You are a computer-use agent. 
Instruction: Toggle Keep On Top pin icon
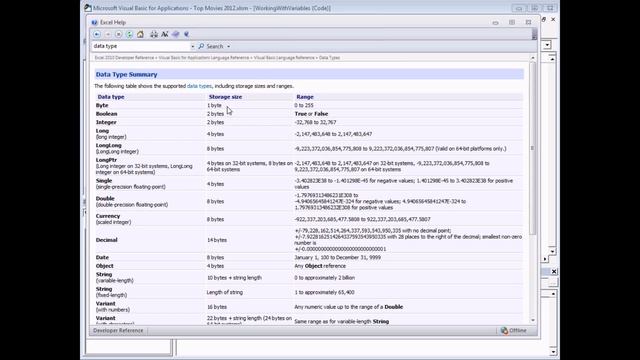pos(187,34)
